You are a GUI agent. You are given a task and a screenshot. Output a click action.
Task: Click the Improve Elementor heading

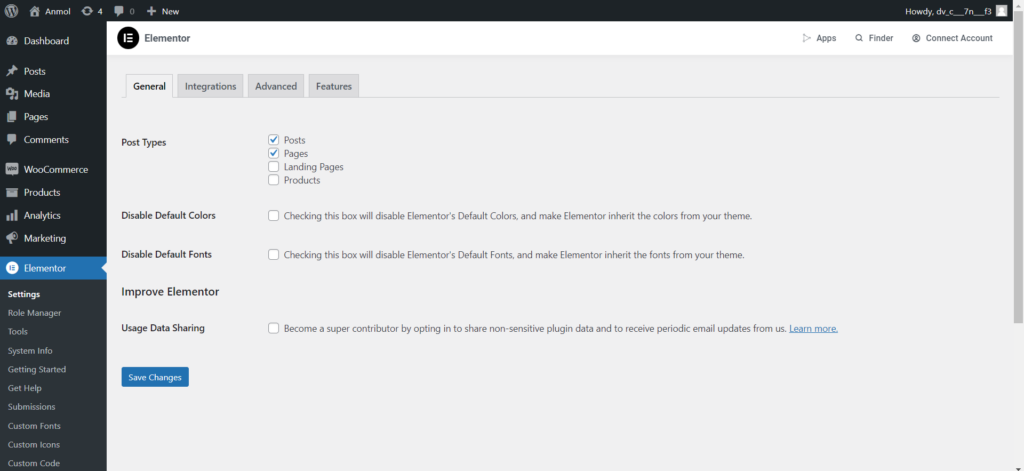[170, 292]
